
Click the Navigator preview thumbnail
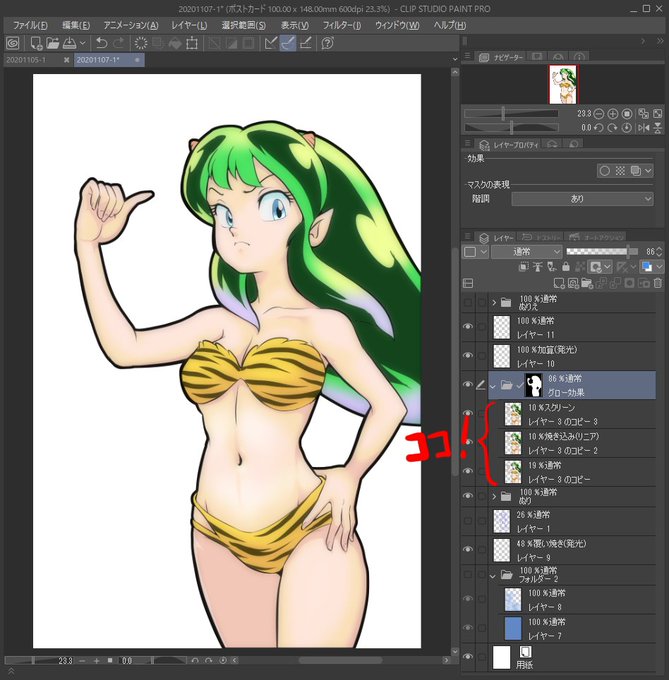pos(563,85)
